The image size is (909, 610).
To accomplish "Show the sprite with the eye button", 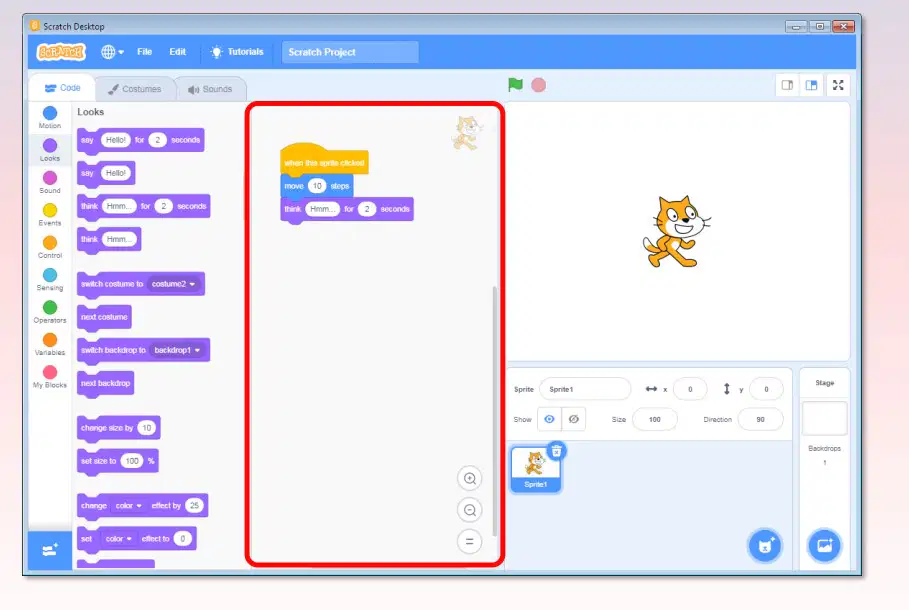I will pos(549,419).
